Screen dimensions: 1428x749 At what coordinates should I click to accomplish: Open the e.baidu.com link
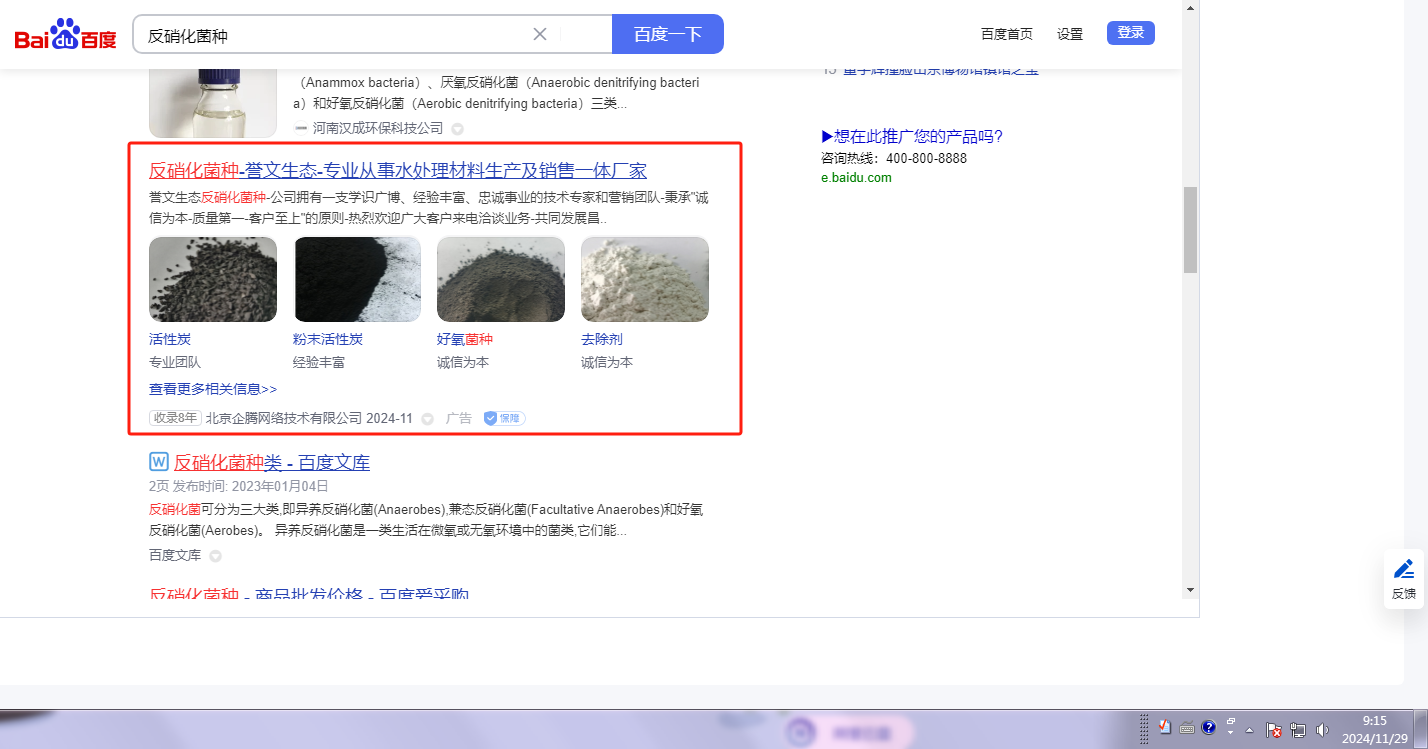856,178
